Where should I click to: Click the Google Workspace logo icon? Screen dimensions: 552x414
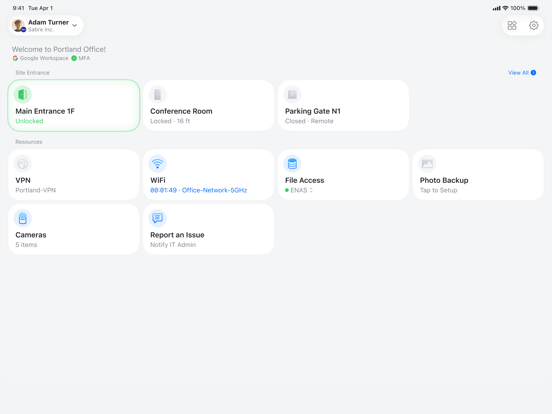point(15,58)
